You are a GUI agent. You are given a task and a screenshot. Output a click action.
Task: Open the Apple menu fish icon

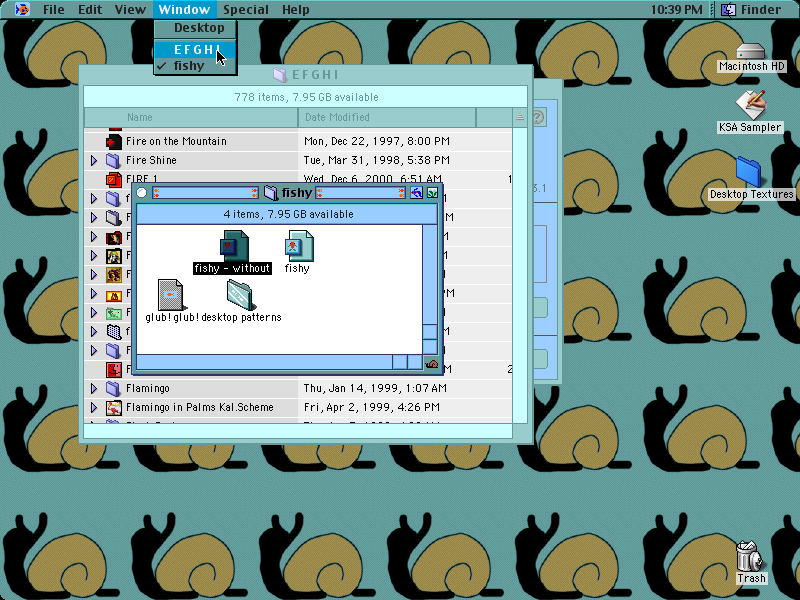pos(22,9)
